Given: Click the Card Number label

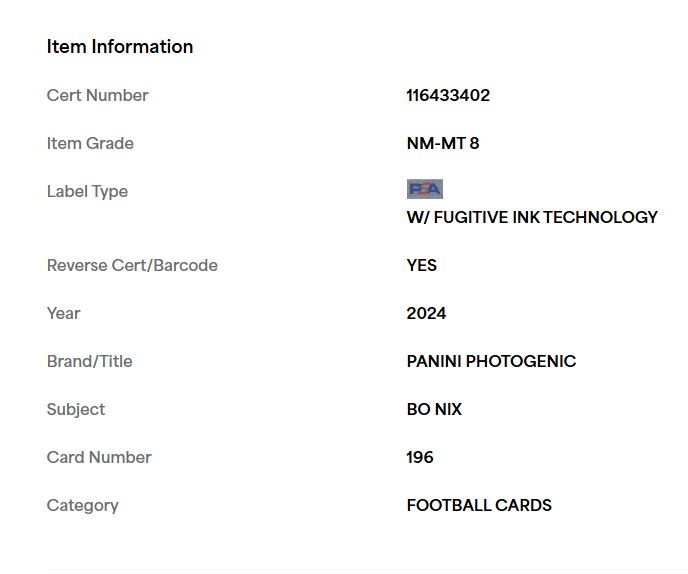Looking at the screenshot, I should (x=99, y=457).
